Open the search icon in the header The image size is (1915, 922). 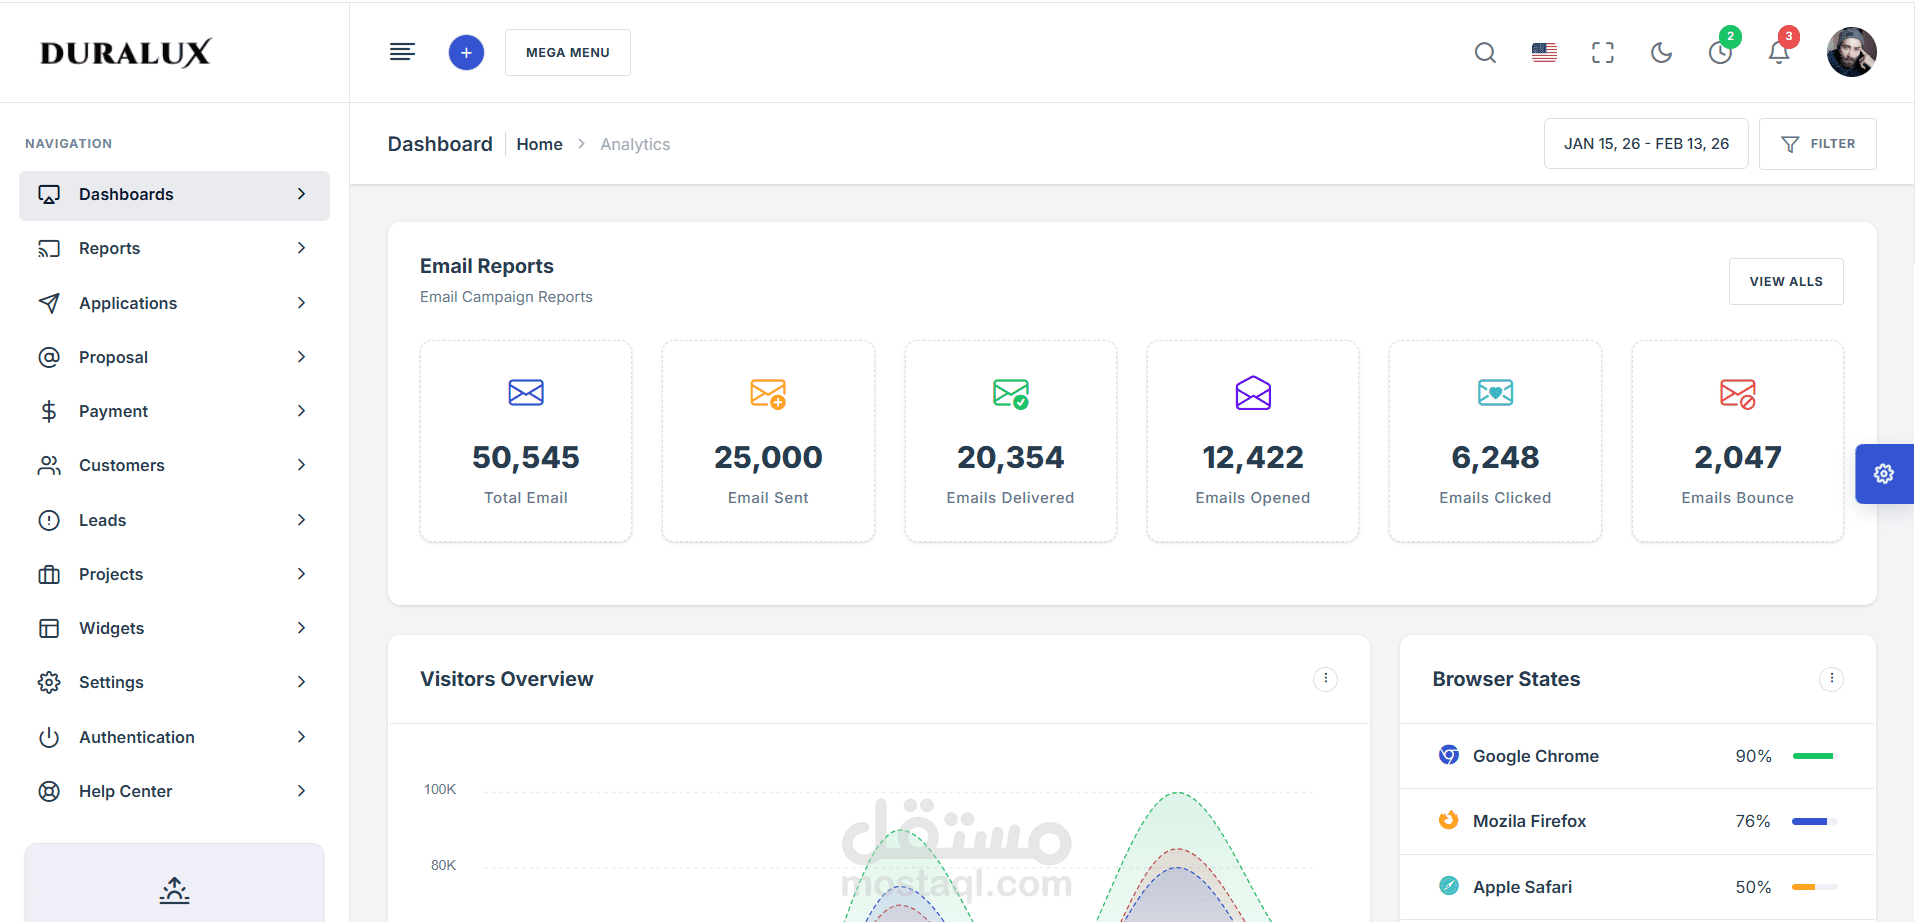[1485, 52]
